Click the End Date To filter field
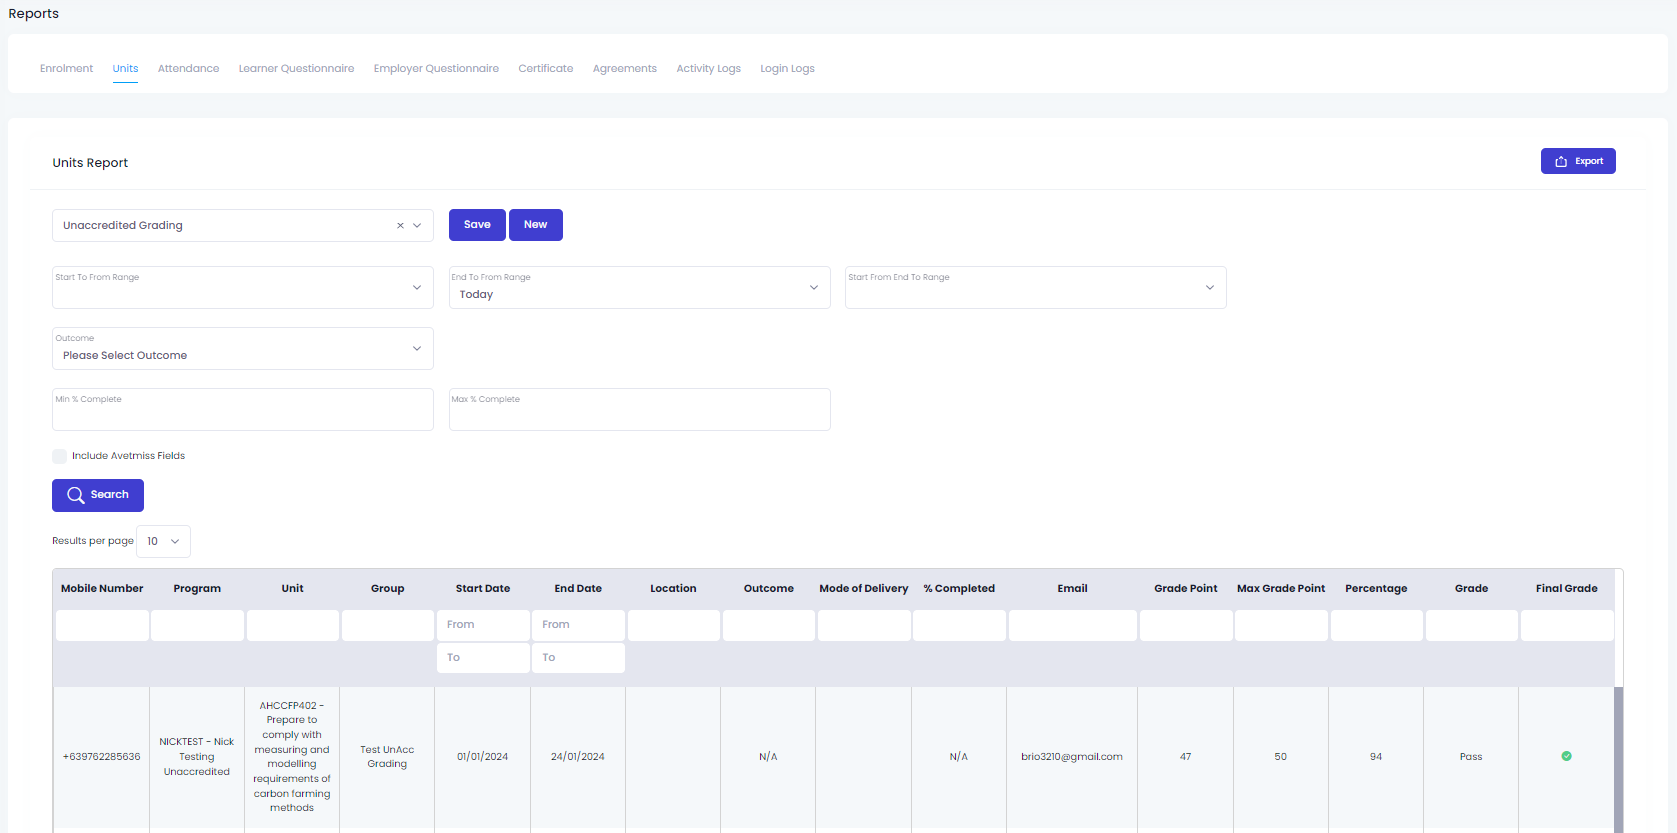The width and height of the screenshot is (1677, 833). [578, 658]
